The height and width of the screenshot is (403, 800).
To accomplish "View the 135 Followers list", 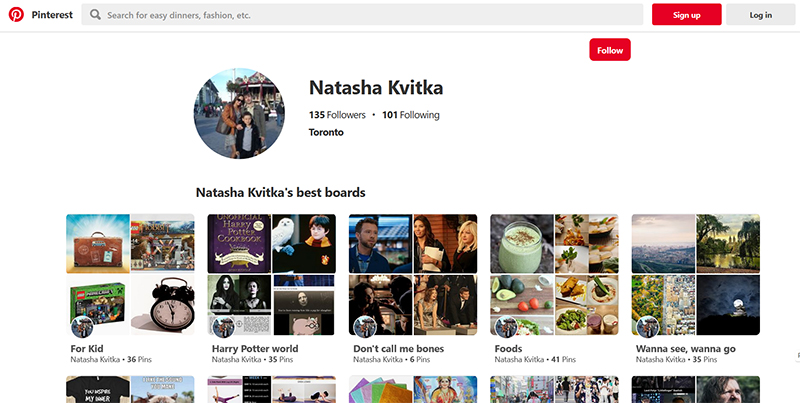I will coord(337,115).
